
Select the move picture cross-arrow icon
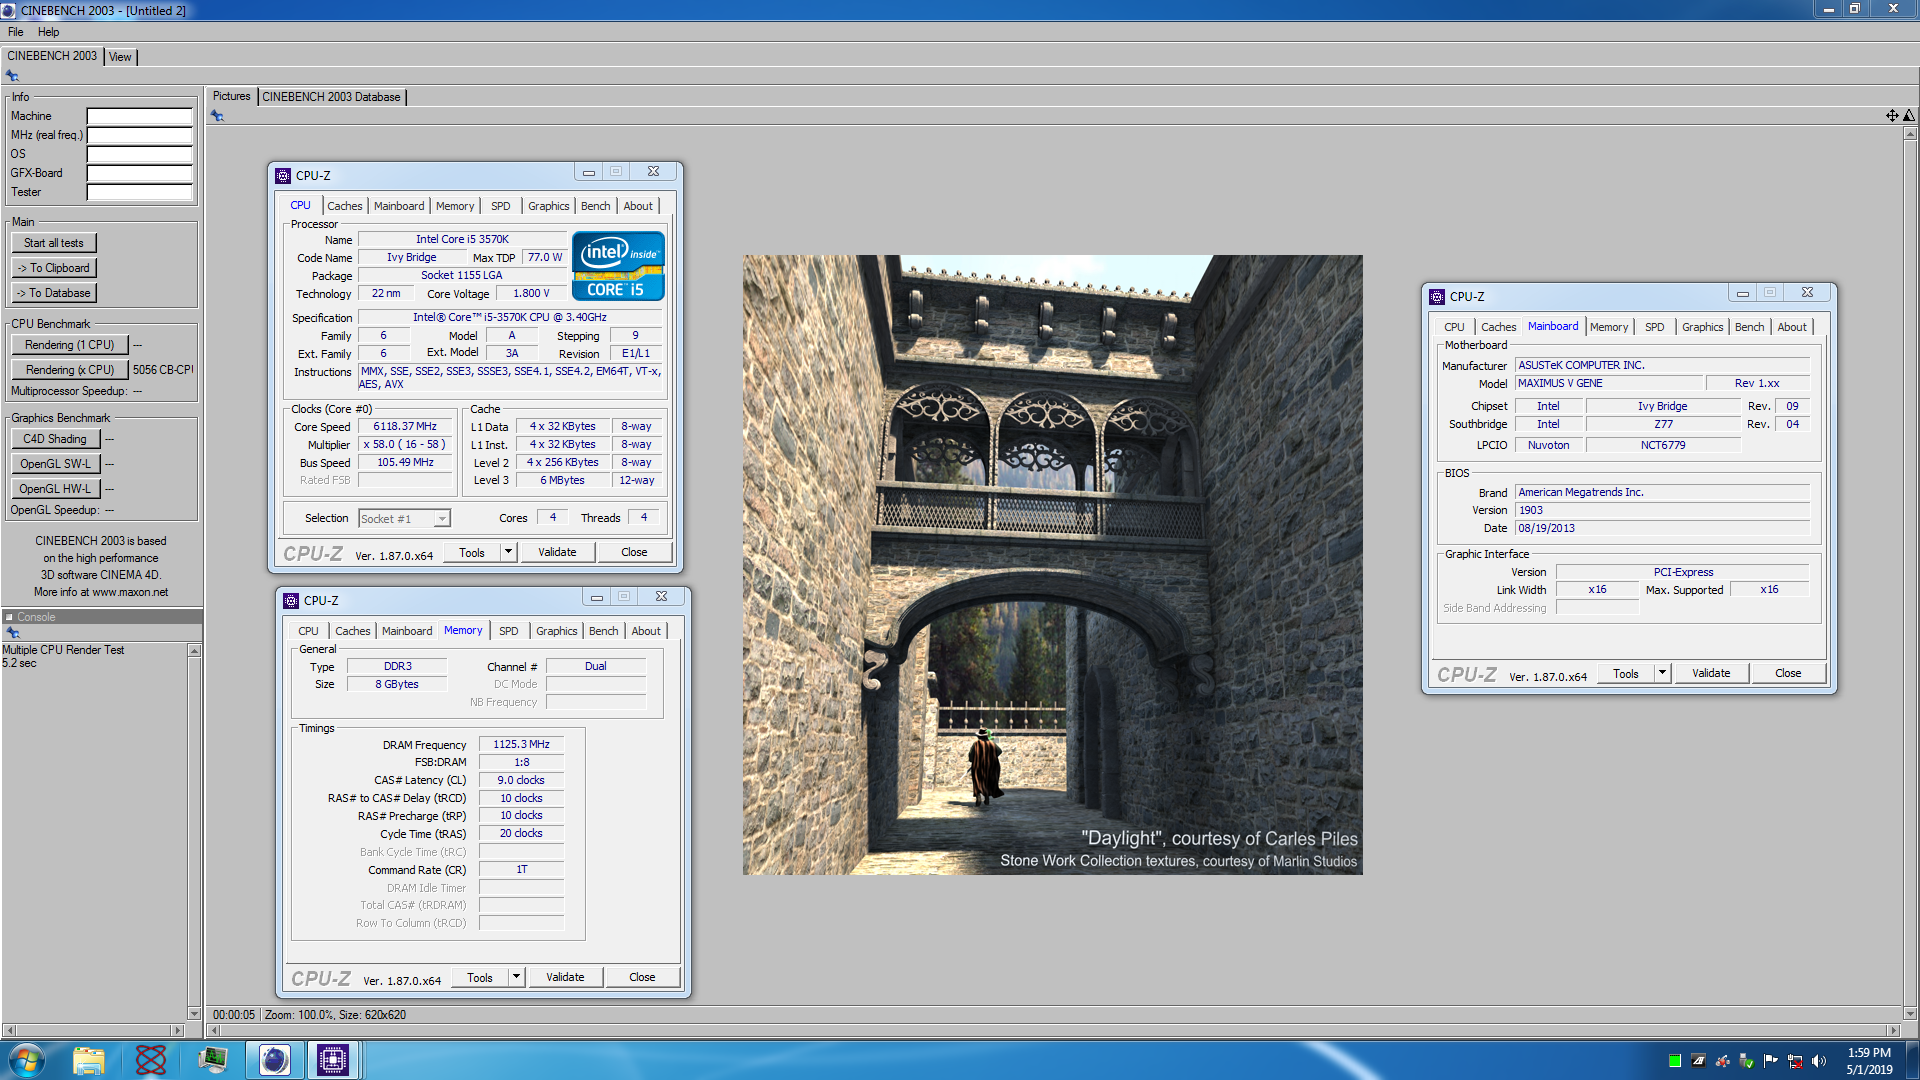click(1892, 116)
